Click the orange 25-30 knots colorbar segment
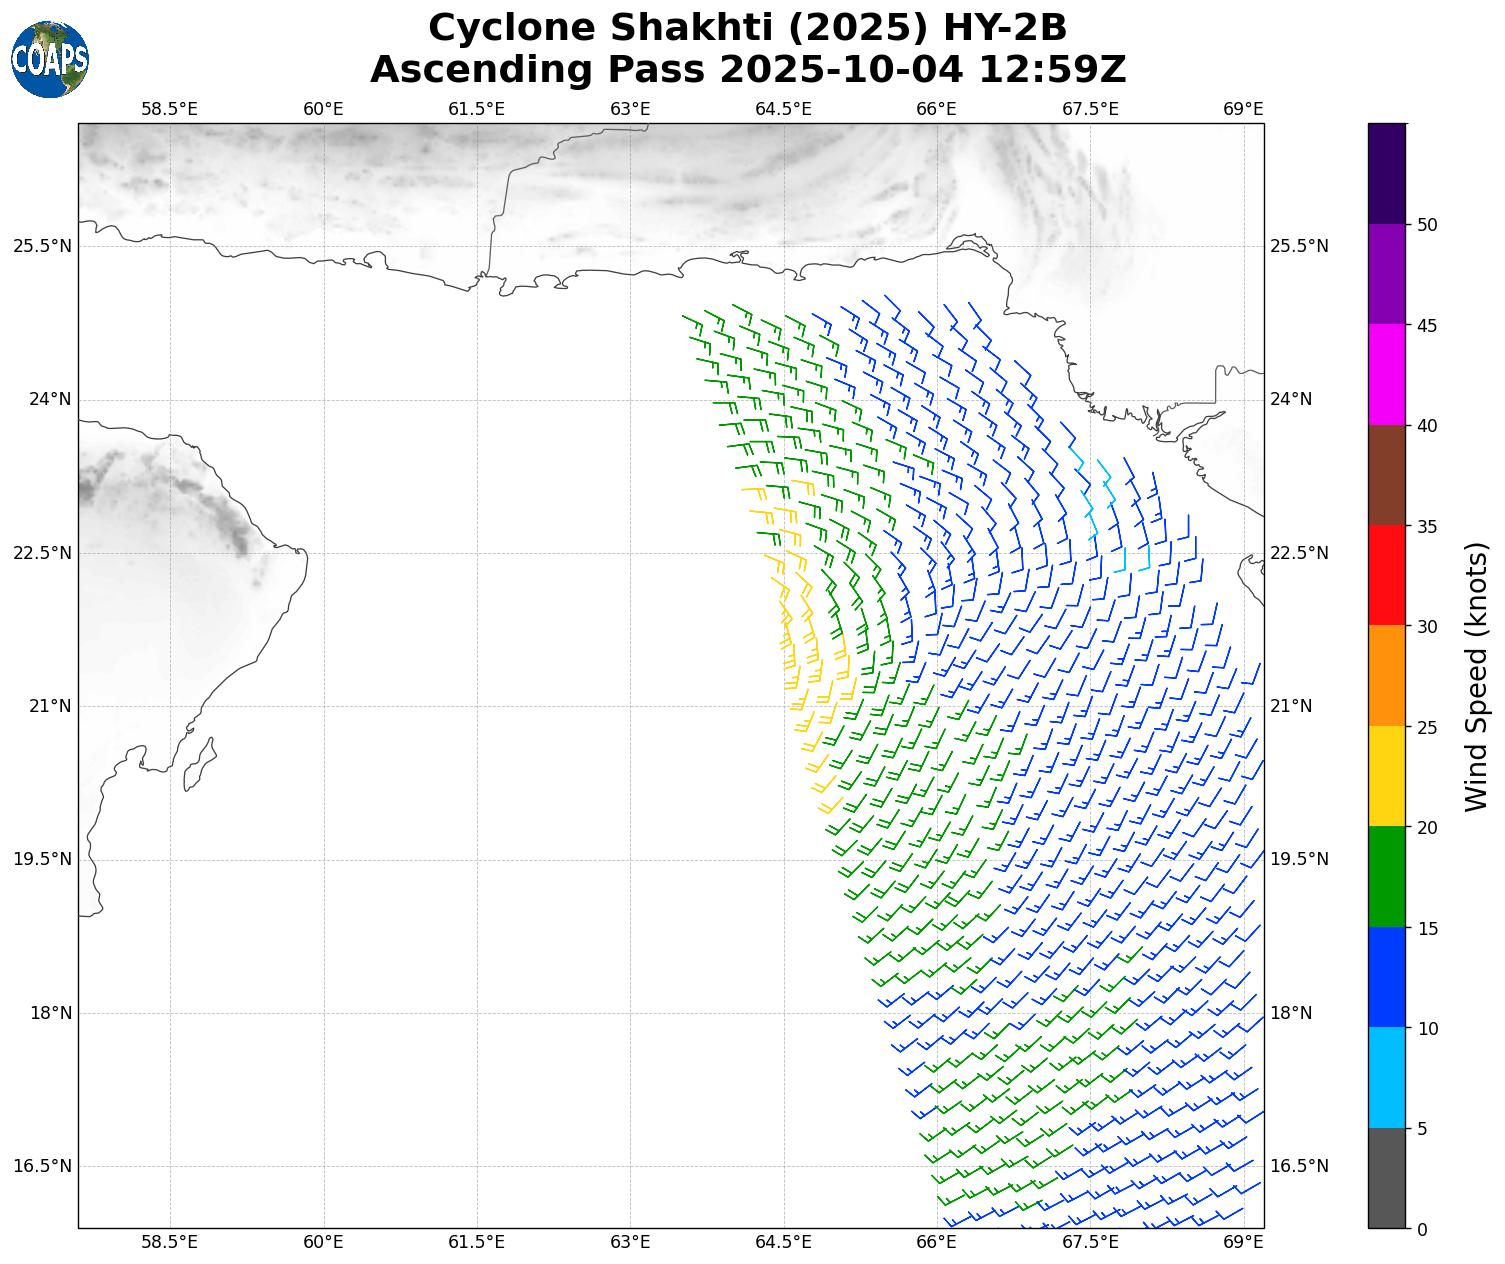The width and height of the screenshot is (1505, 1264). 1386,676
